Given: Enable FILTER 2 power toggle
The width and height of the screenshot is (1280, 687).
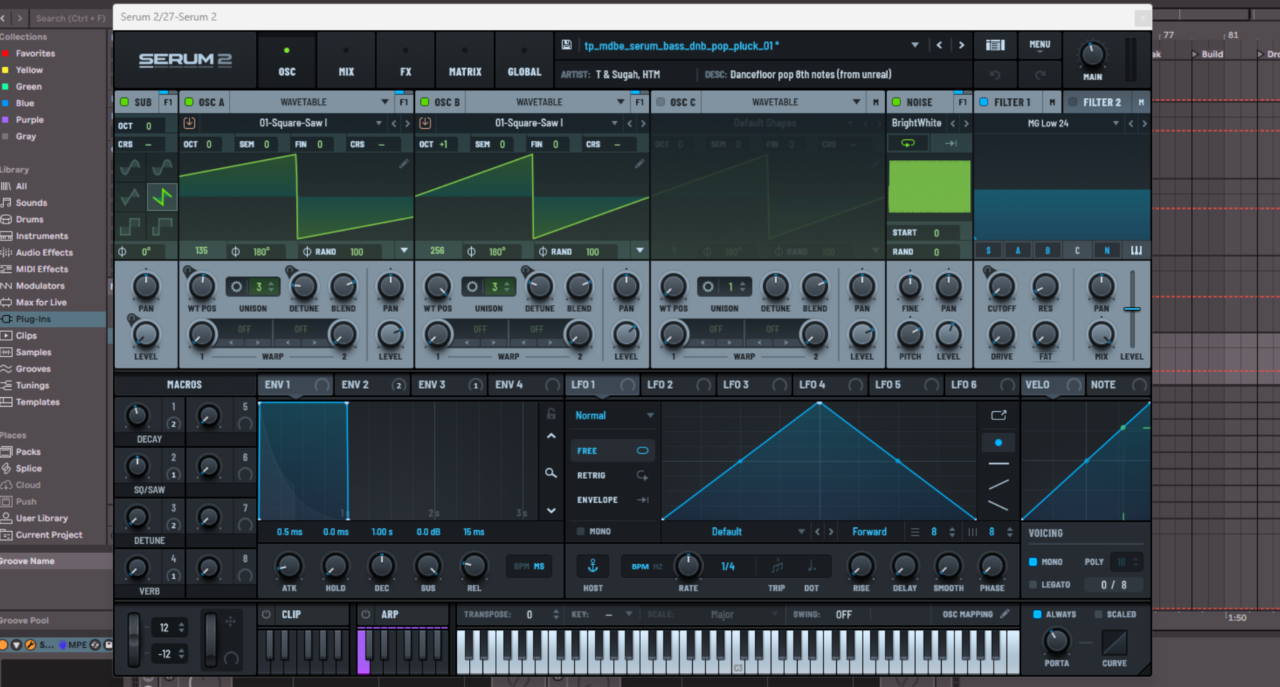Looking at the screenshot, I should coord(1073,102).
